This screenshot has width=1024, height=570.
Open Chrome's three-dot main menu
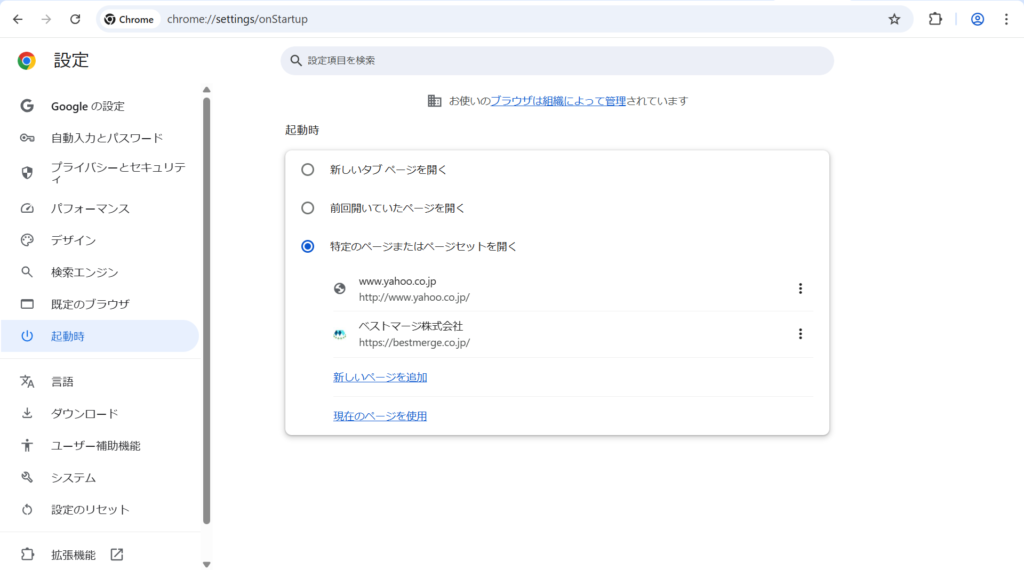1006,19
